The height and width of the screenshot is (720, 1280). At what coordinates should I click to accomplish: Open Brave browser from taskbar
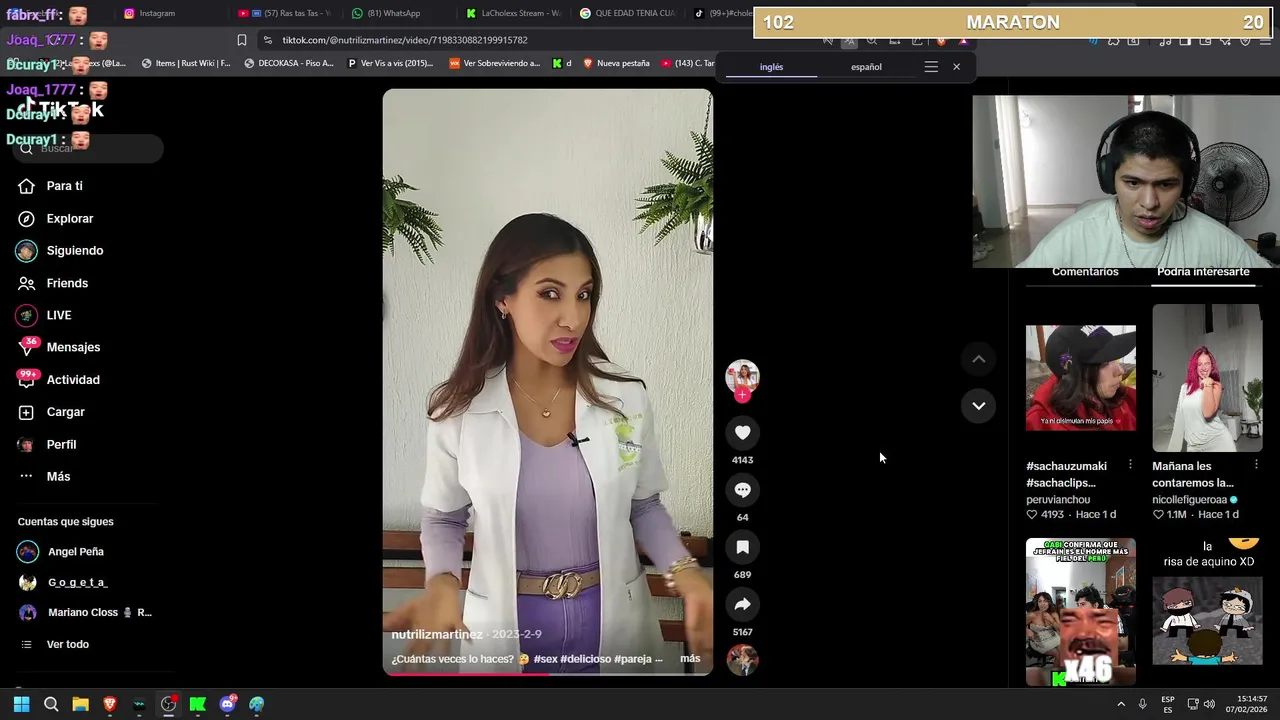click(110, 704)
